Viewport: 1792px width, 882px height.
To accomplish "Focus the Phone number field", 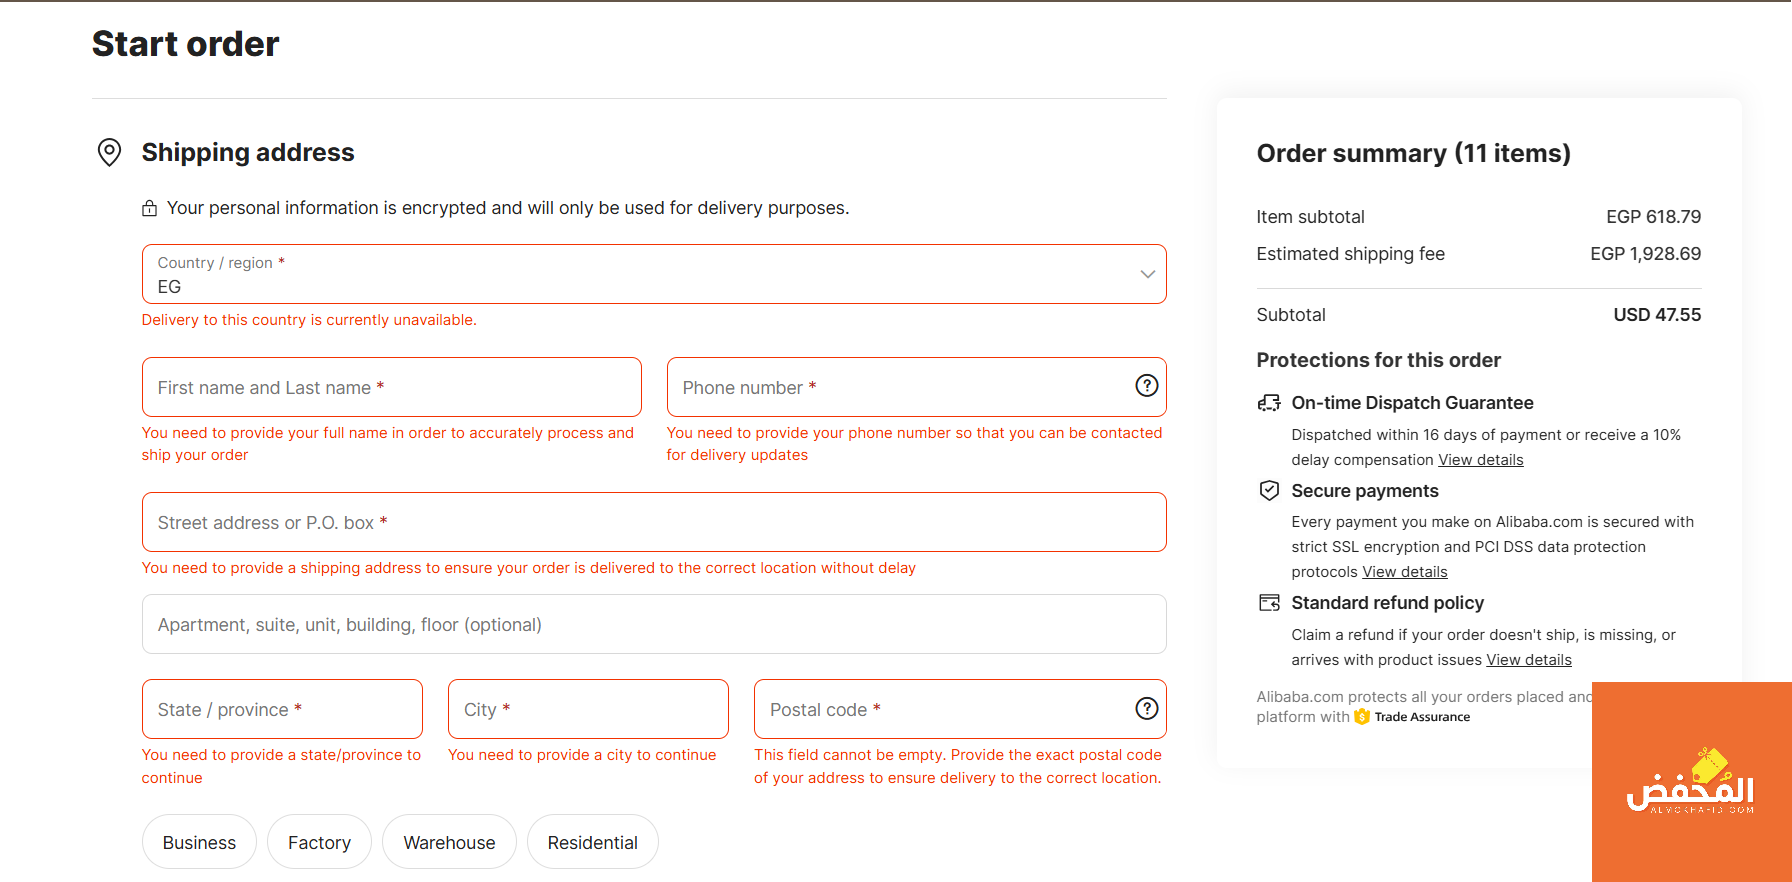I will pyautogui.click(x=917, y=387).
